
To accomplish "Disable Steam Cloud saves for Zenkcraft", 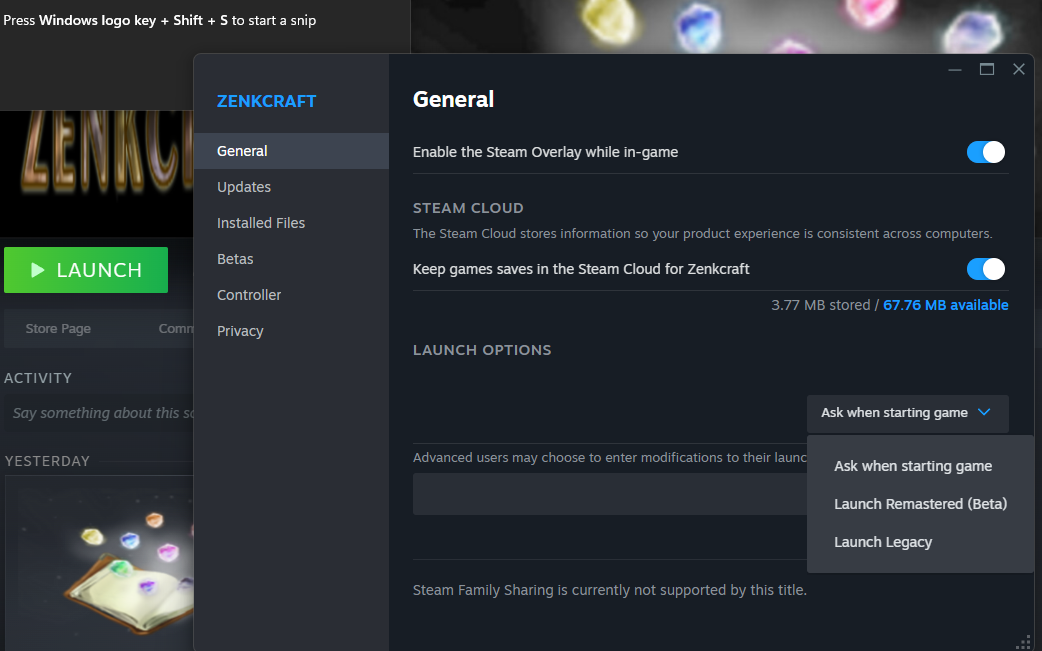I will click(986, 269).
